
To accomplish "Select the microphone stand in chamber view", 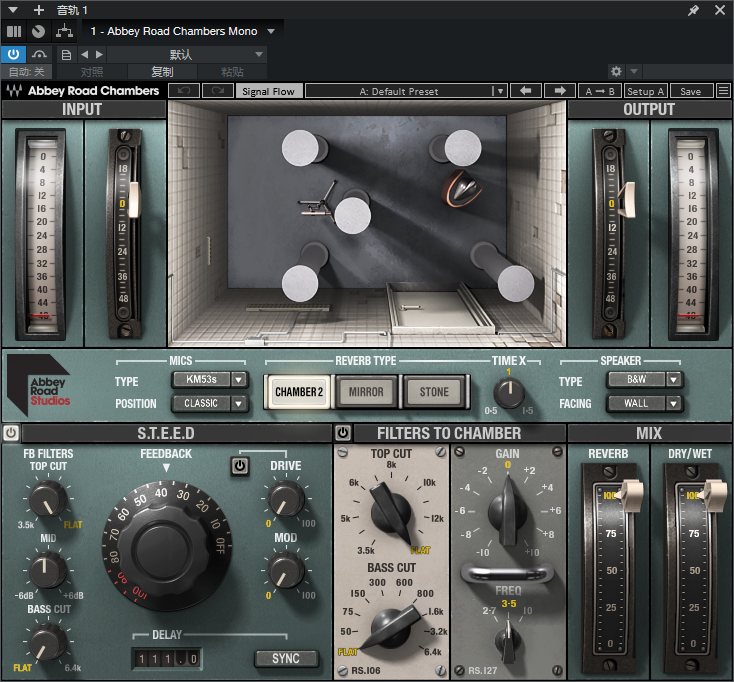I will pos(319,201).
